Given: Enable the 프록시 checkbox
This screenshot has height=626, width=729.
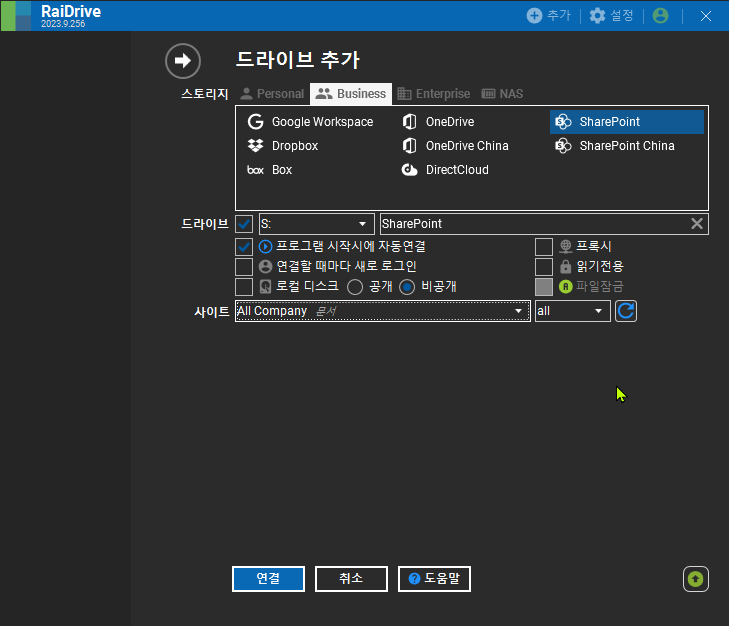Looking at the screenshot, I should click(544, 247).
